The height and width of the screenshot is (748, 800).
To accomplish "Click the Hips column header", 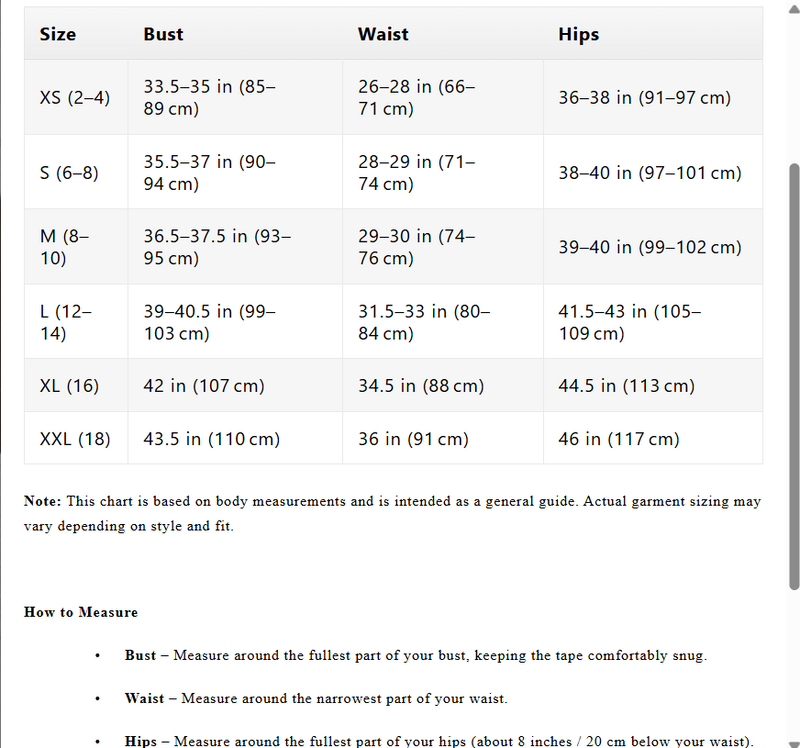I will tap(578, 34).
